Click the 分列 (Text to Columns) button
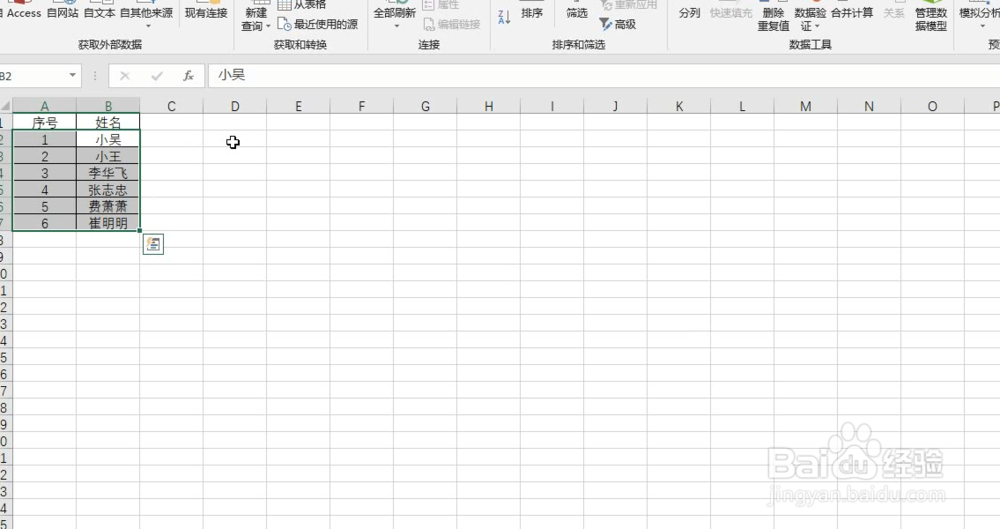 tap(689, 12)
